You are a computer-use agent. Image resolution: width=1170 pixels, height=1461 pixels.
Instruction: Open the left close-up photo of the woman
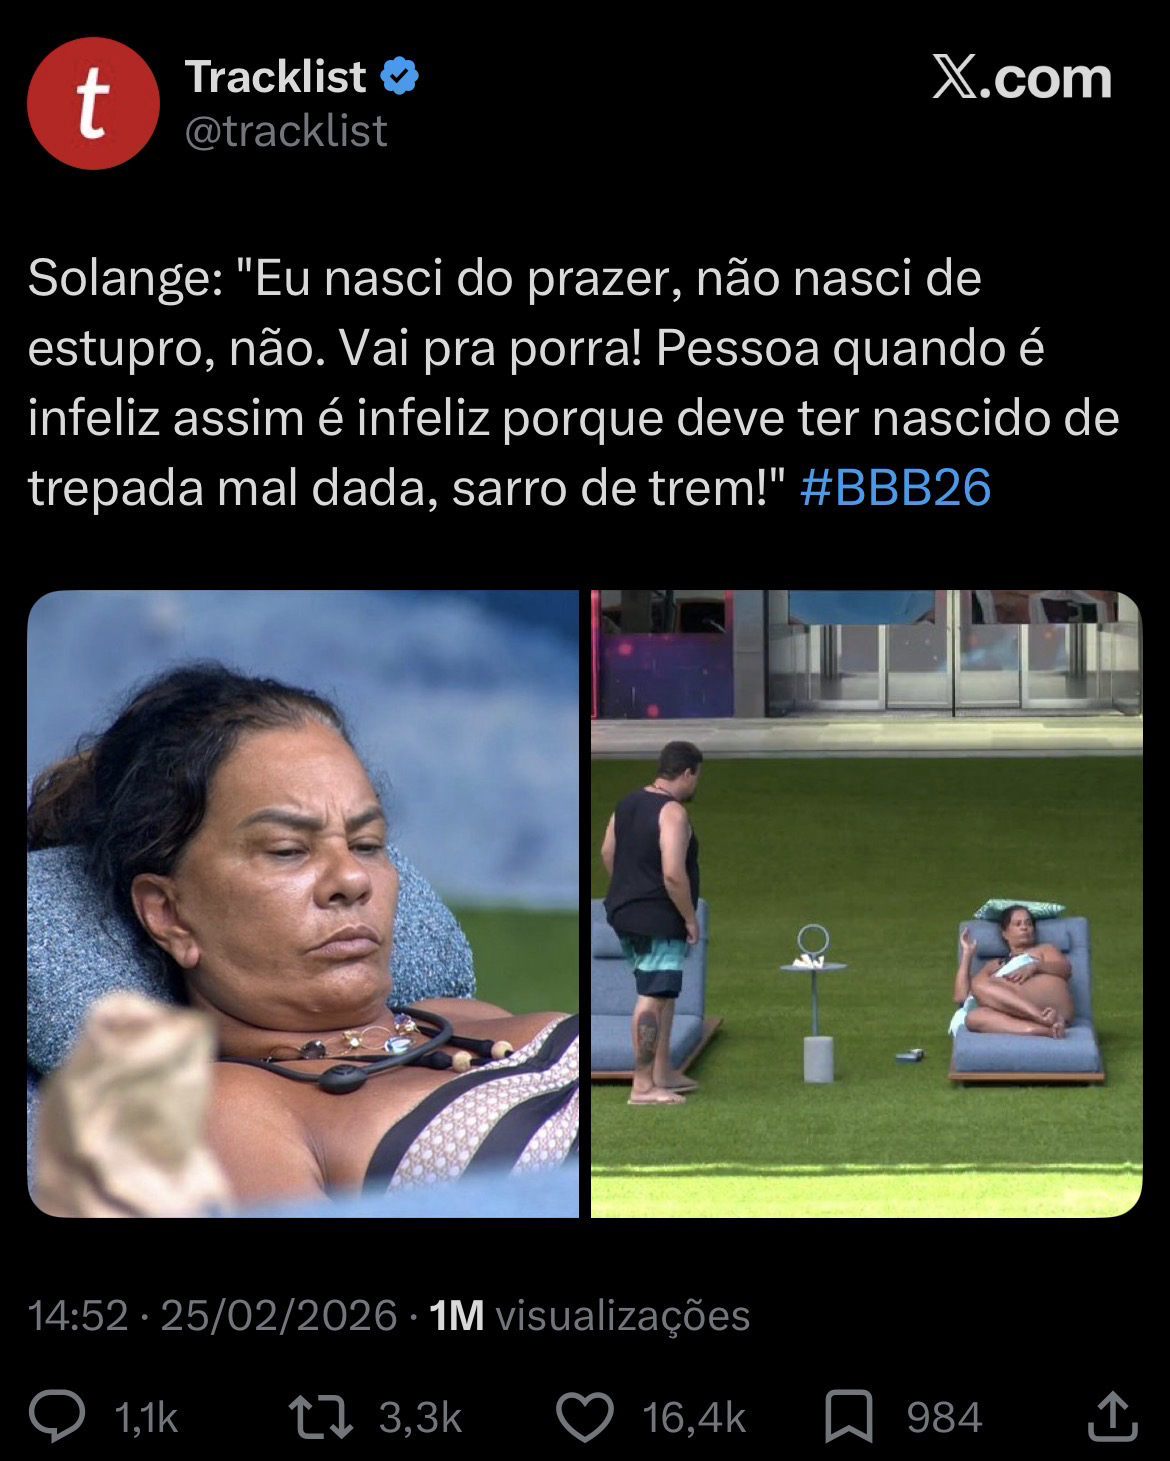tap(303, 903)
